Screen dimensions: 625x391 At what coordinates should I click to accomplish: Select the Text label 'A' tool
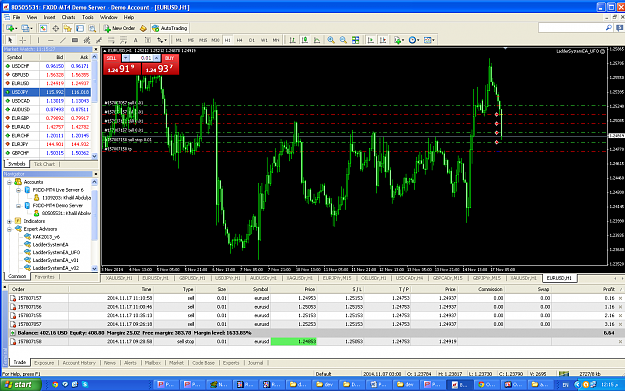click(136, 40)
